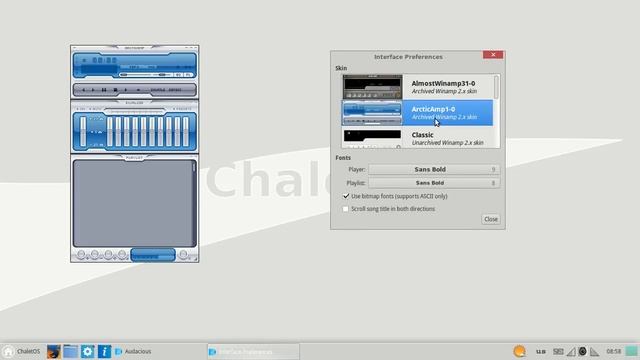The image size is (640, 360).
Task: Click the skin list scrollbar
Action: click(496, 87)
